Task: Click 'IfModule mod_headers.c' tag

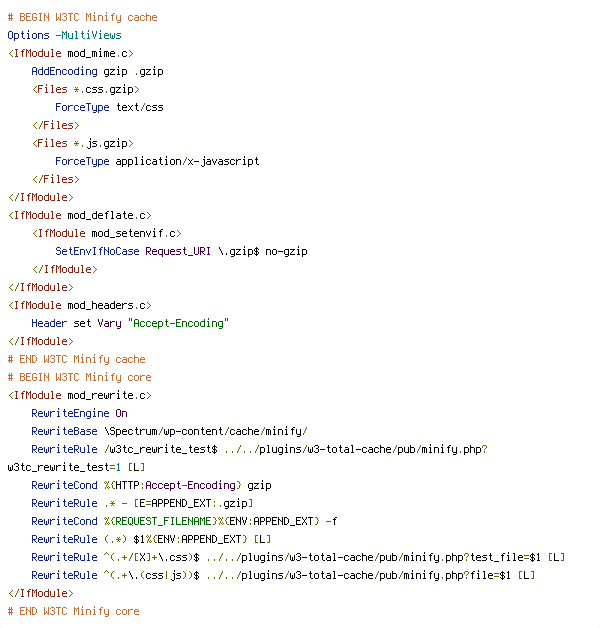Action: click(x=80, y=306)
